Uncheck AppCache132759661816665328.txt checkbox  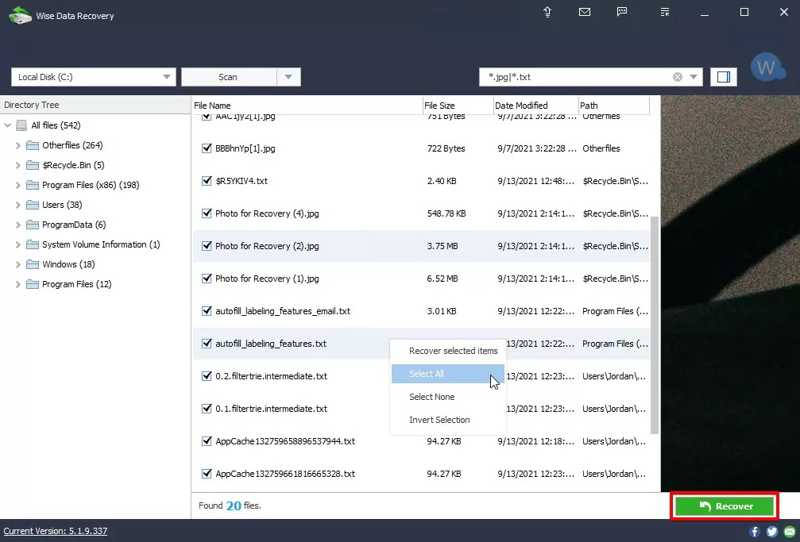(207, 474)
